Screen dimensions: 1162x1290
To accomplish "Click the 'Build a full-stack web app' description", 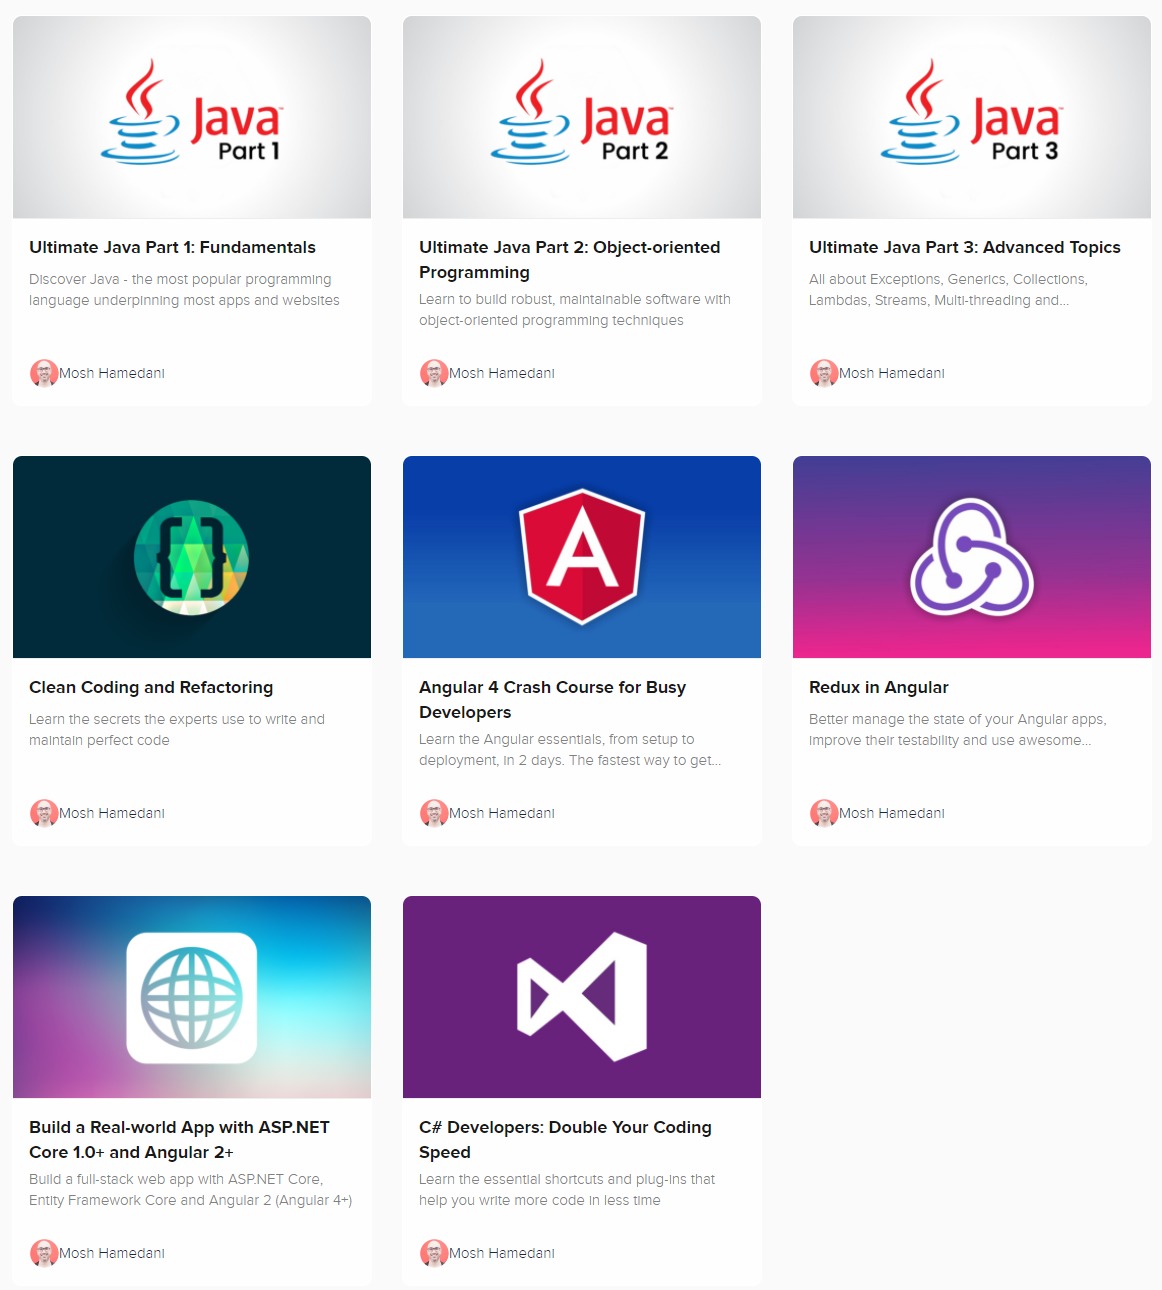I will 190,1190.
